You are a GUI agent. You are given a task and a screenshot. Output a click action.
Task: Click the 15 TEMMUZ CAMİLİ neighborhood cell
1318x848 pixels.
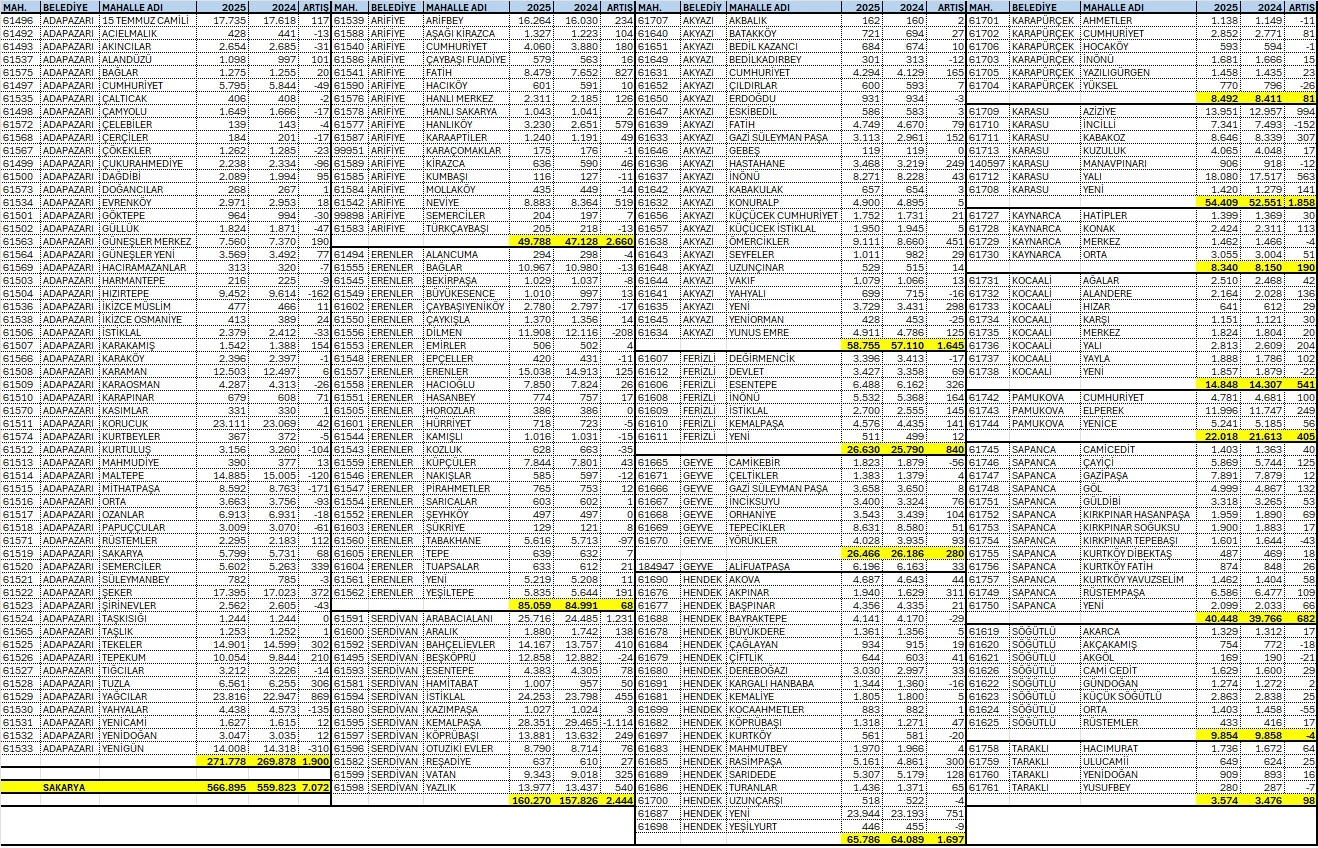coord(133,20)
